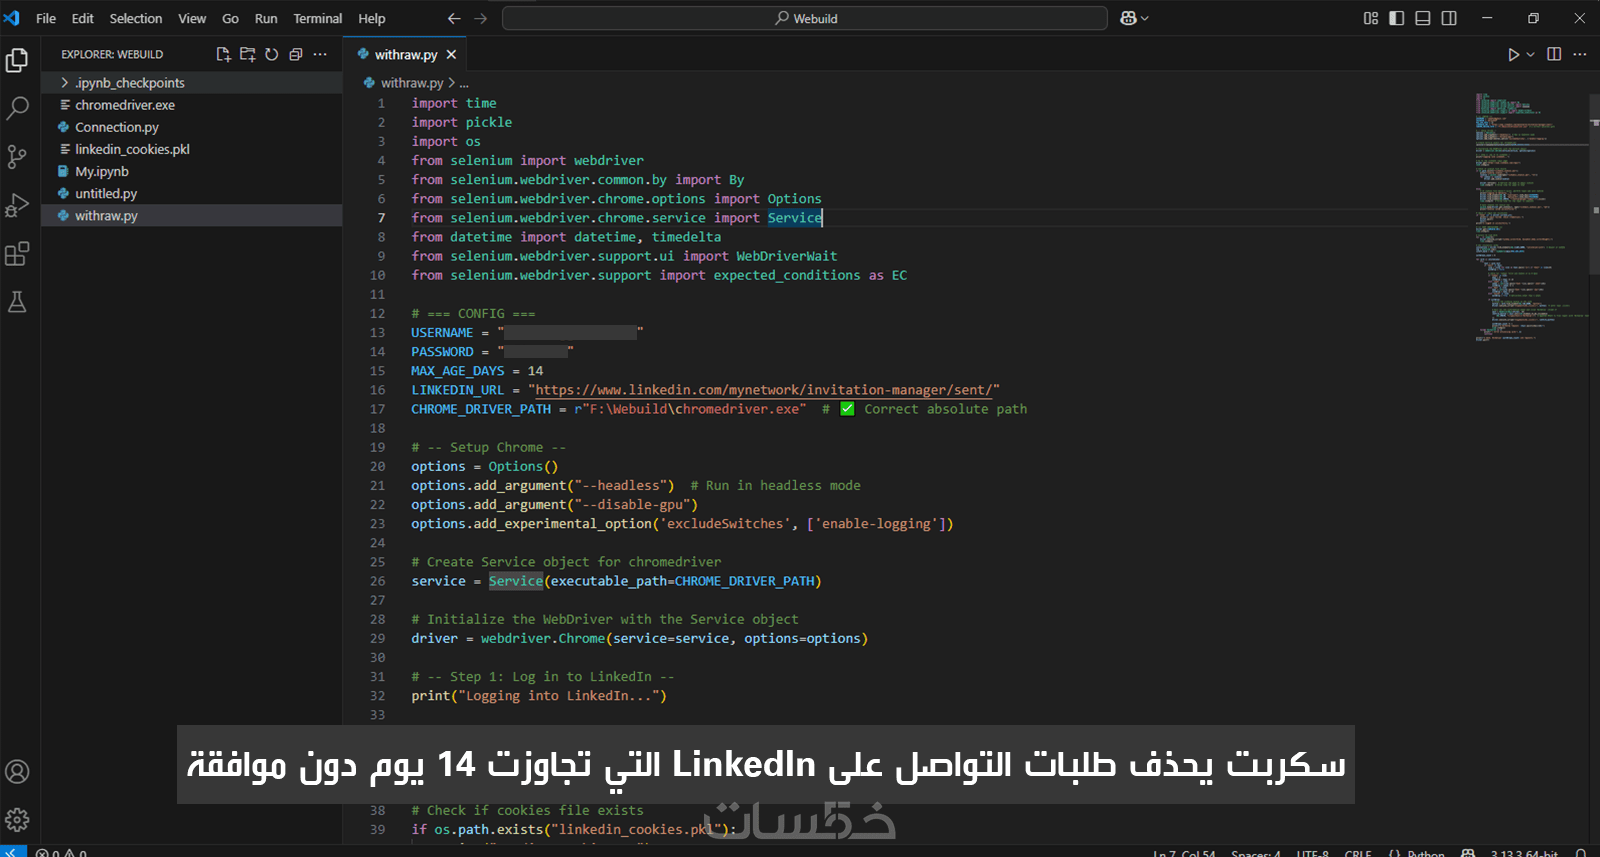
Task: Open the Explorer view in the activity bar
Action: pos(17,60)
